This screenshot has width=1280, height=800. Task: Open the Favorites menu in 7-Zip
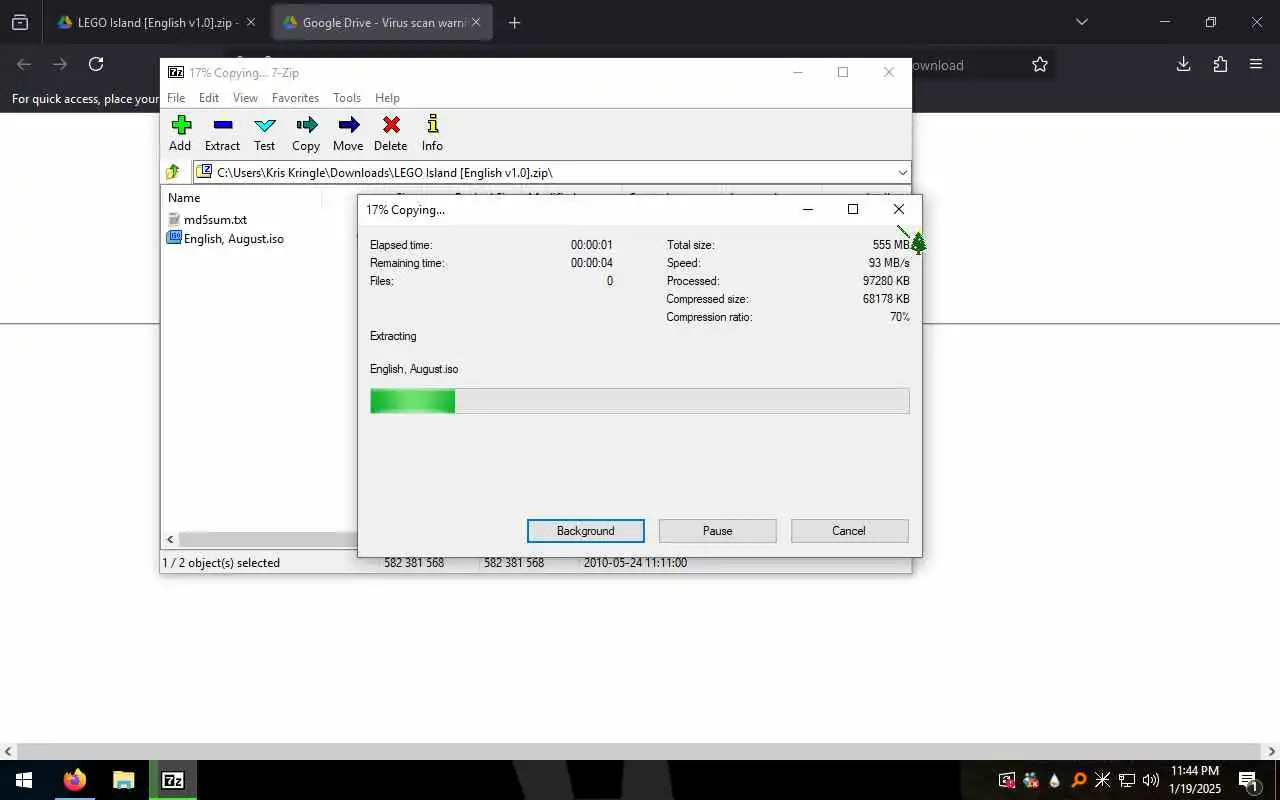pos(295,98)
